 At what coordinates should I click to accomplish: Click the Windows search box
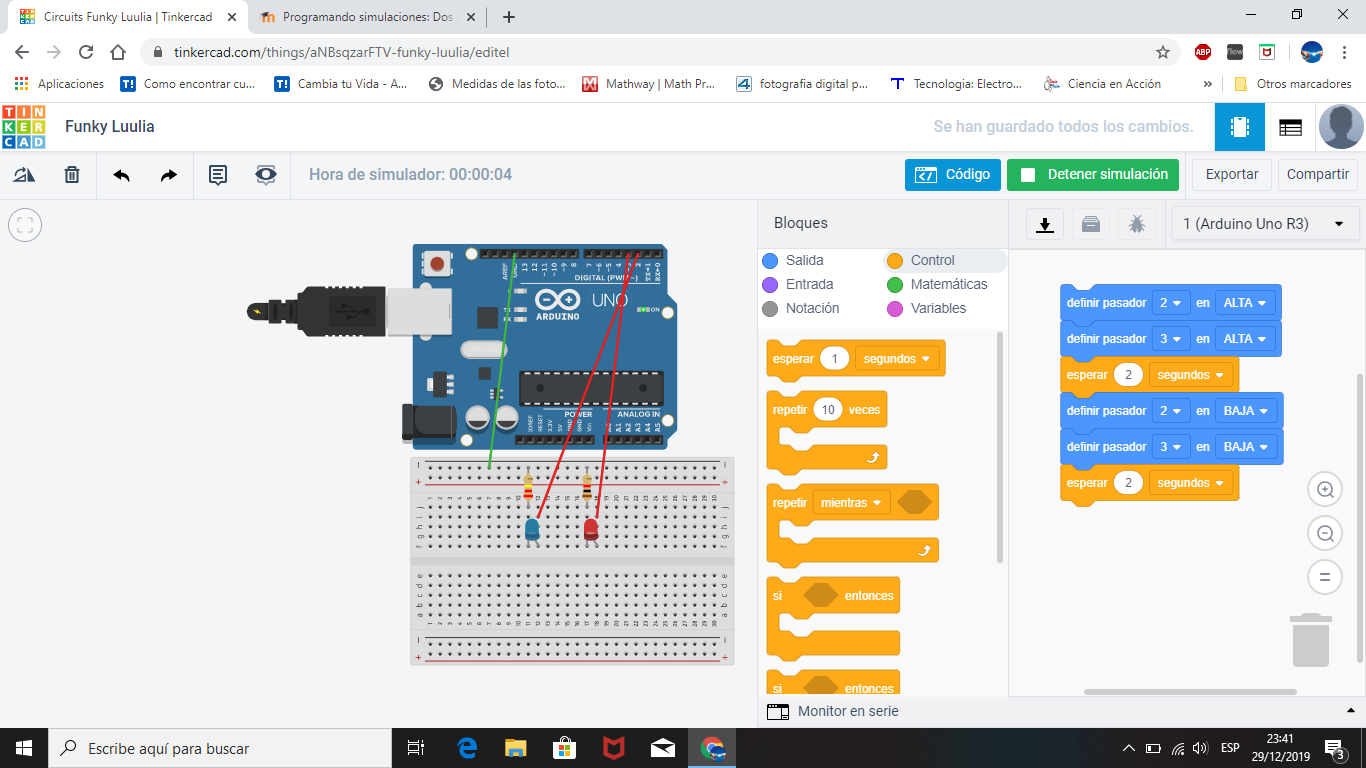coord(220,748)
